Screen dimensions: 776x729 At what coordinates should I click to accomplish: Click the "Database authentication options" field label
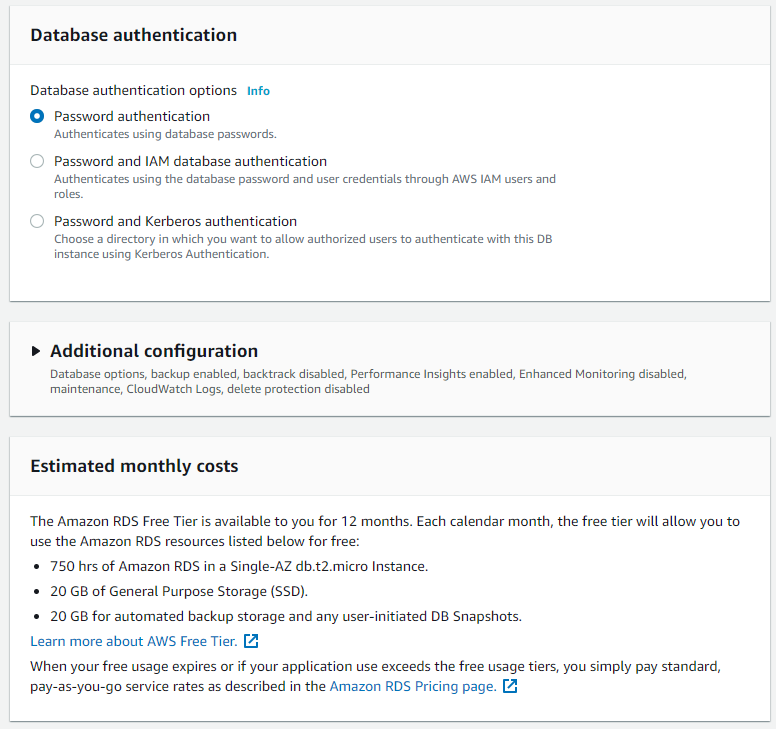click(134, 91)
